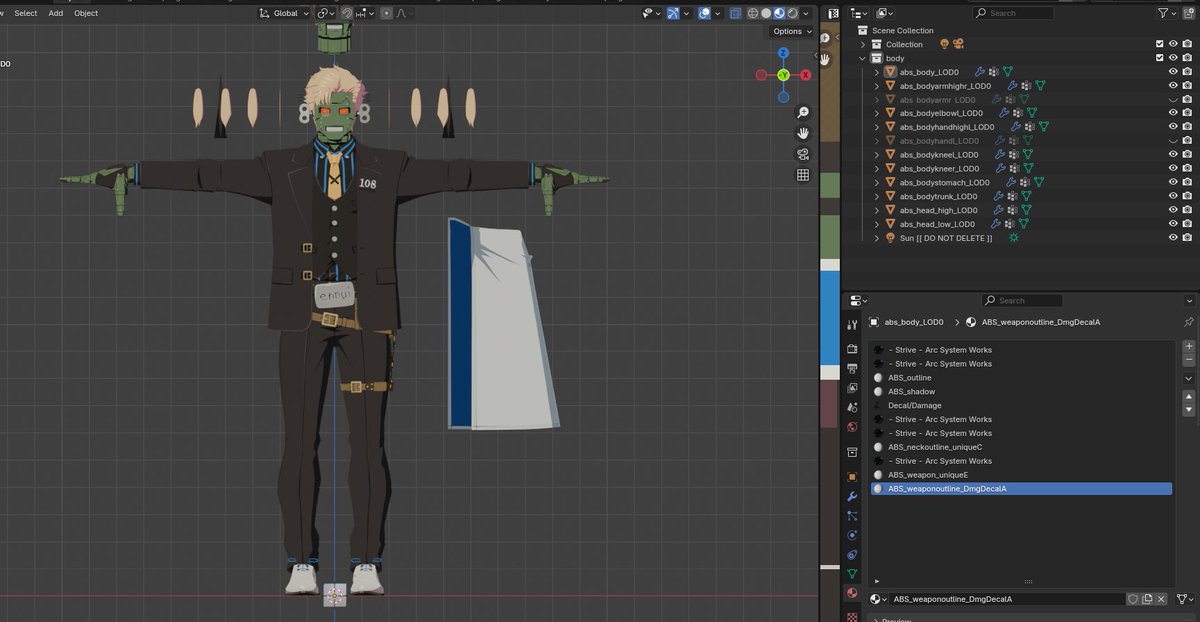Select abs_bodyarmhighr_LOD0 object
The width and height of the screenshot is (1200, 622).
945,86
